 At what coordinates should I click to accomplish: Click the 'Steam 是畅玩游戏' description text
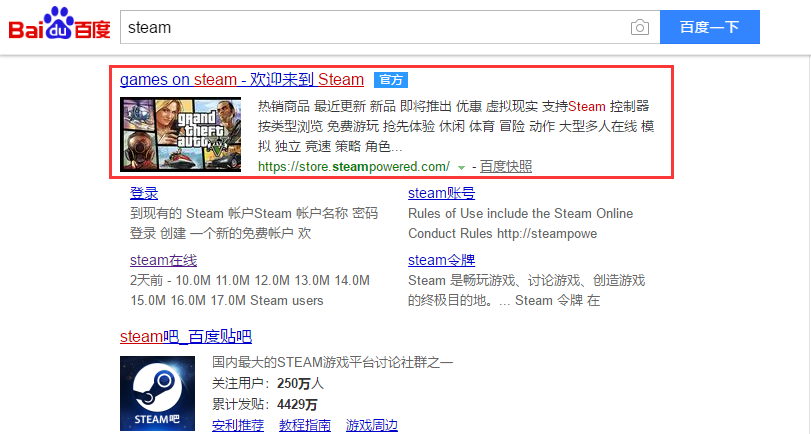(527, 290)
